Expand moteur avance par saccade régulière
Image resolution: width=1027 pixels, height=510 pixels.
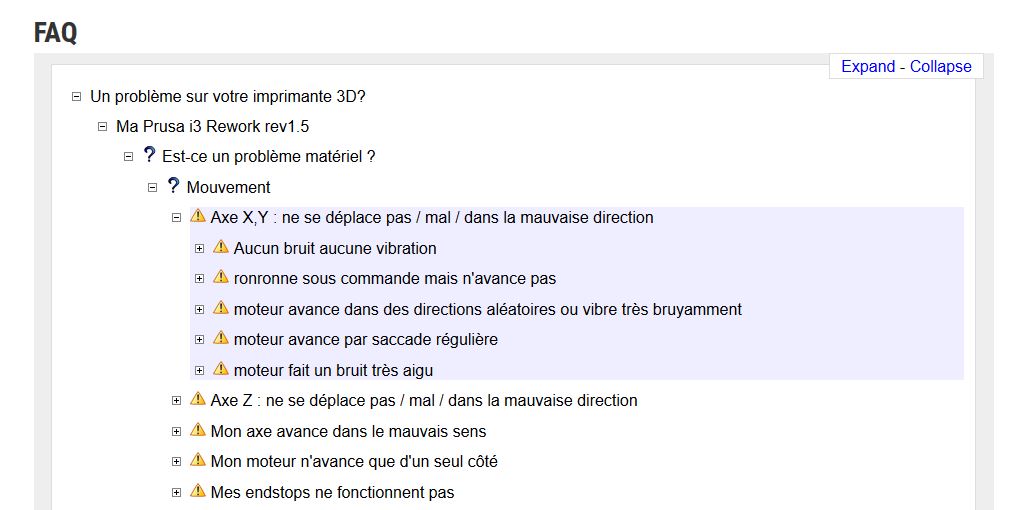coord(200,340)
